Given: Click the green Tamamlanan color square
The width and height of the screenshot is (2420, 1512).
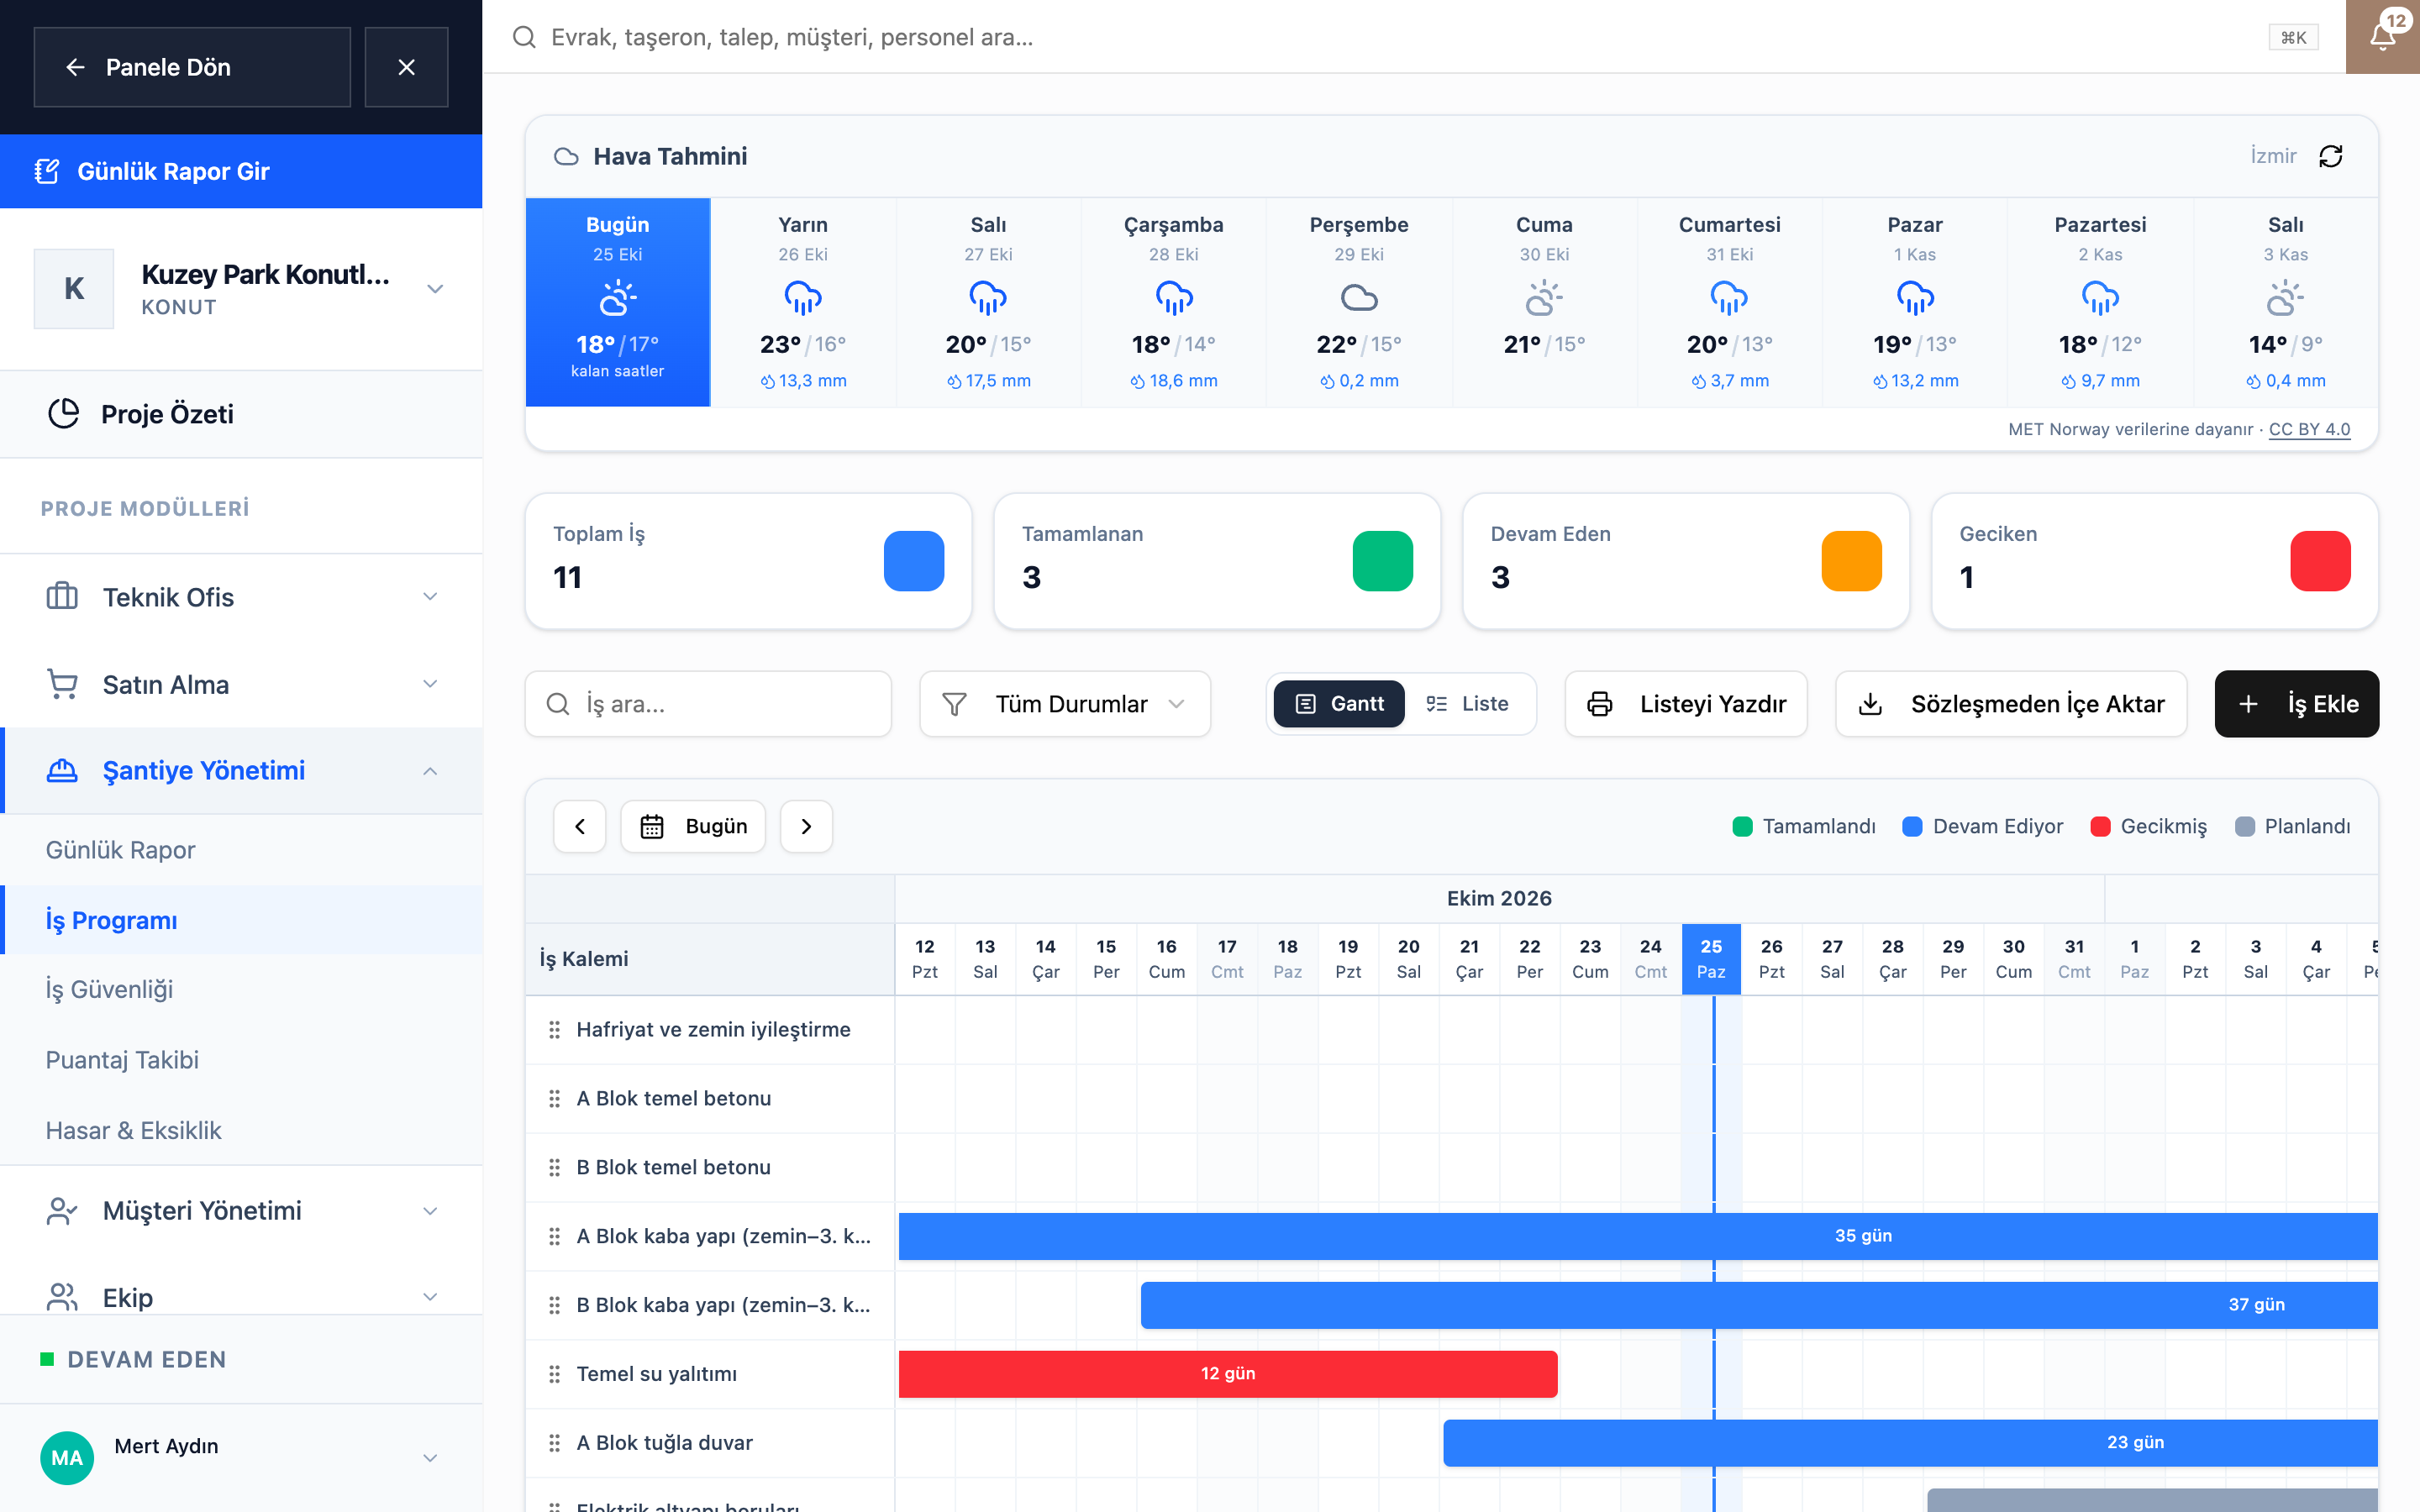Looking at the screenshot, I should 1382,561.
